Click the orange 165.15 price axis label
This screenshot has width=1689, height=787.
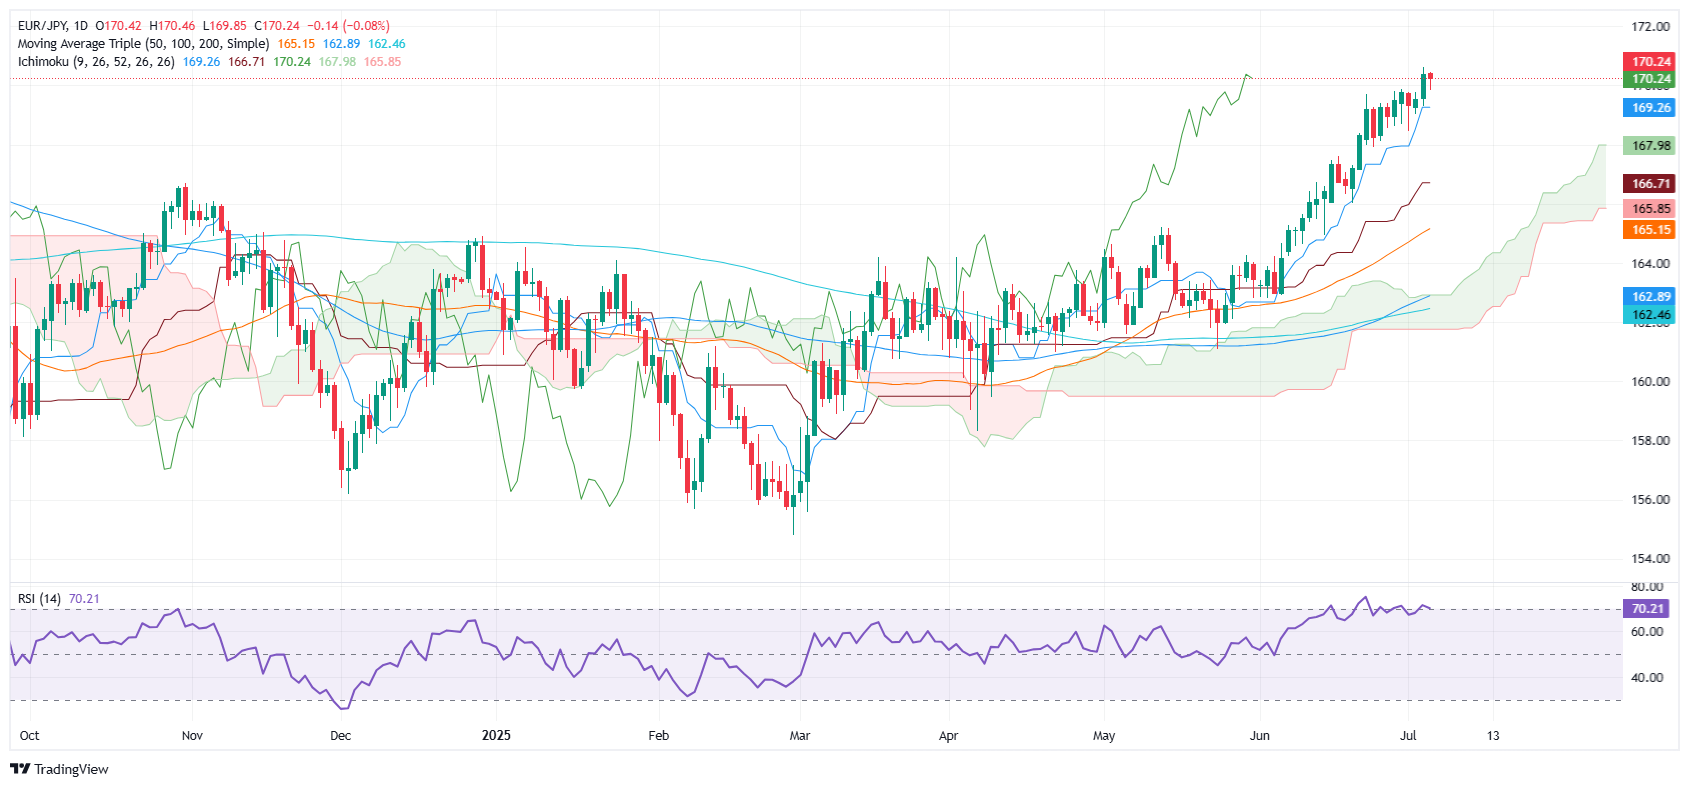pyautogui.click(x=1650, y=230)
